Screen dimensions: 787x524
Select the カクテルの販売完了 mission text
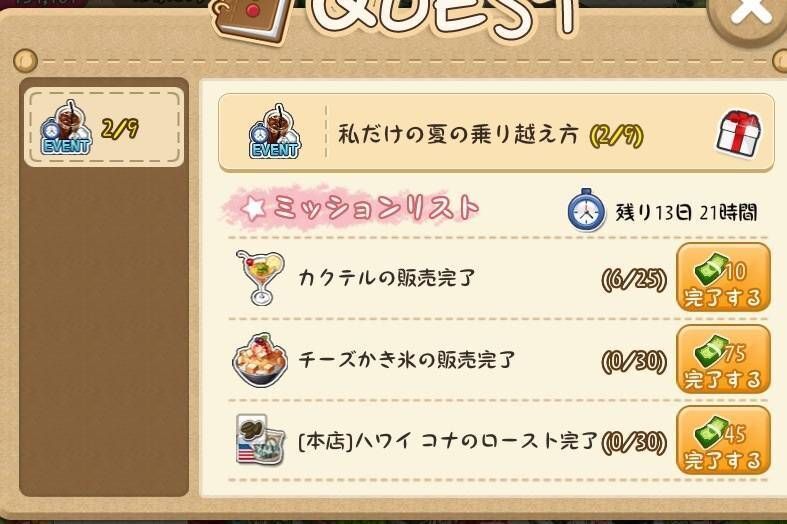coord(386,277)
